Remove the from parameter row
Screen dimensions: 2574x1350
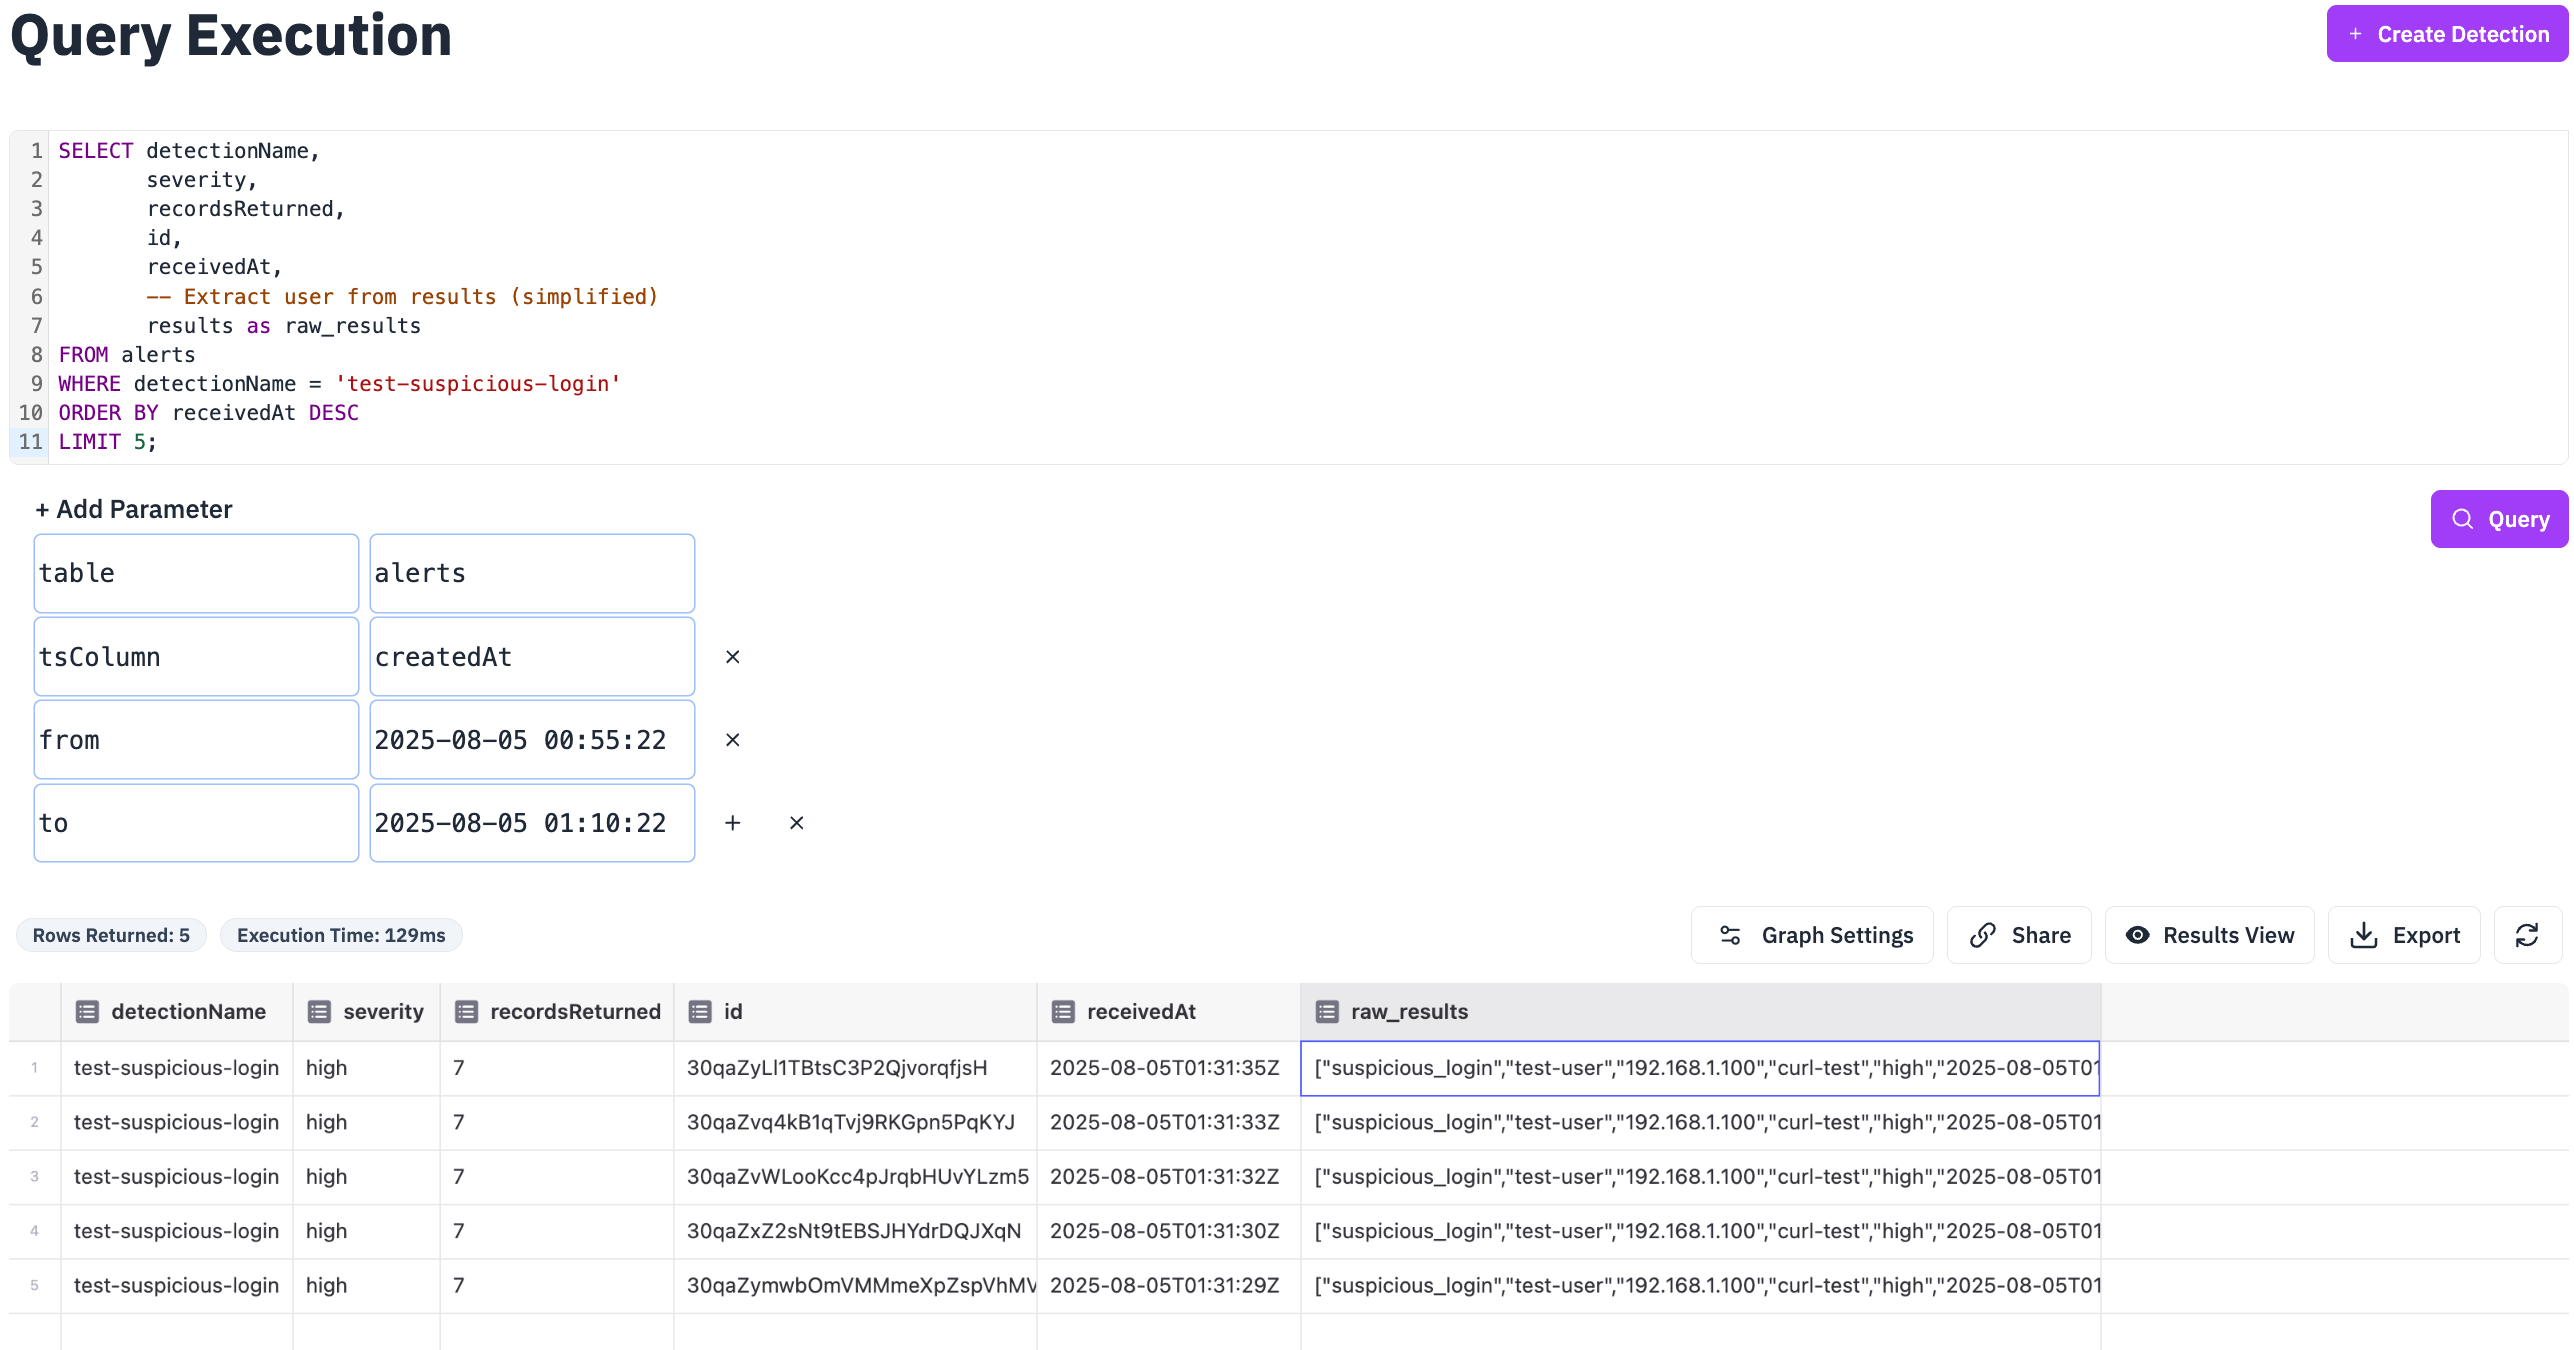coord(733,740)
